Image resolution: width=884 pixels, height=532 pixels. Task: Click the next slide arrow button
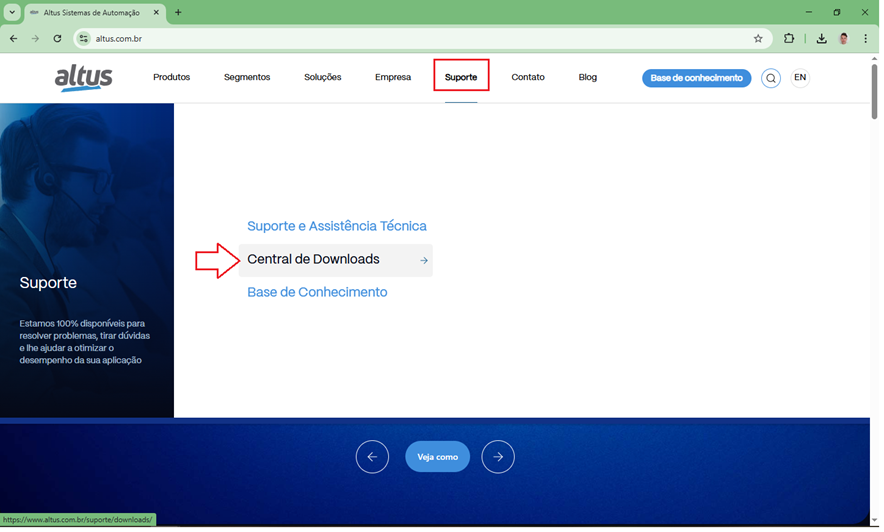coord(498,457)
